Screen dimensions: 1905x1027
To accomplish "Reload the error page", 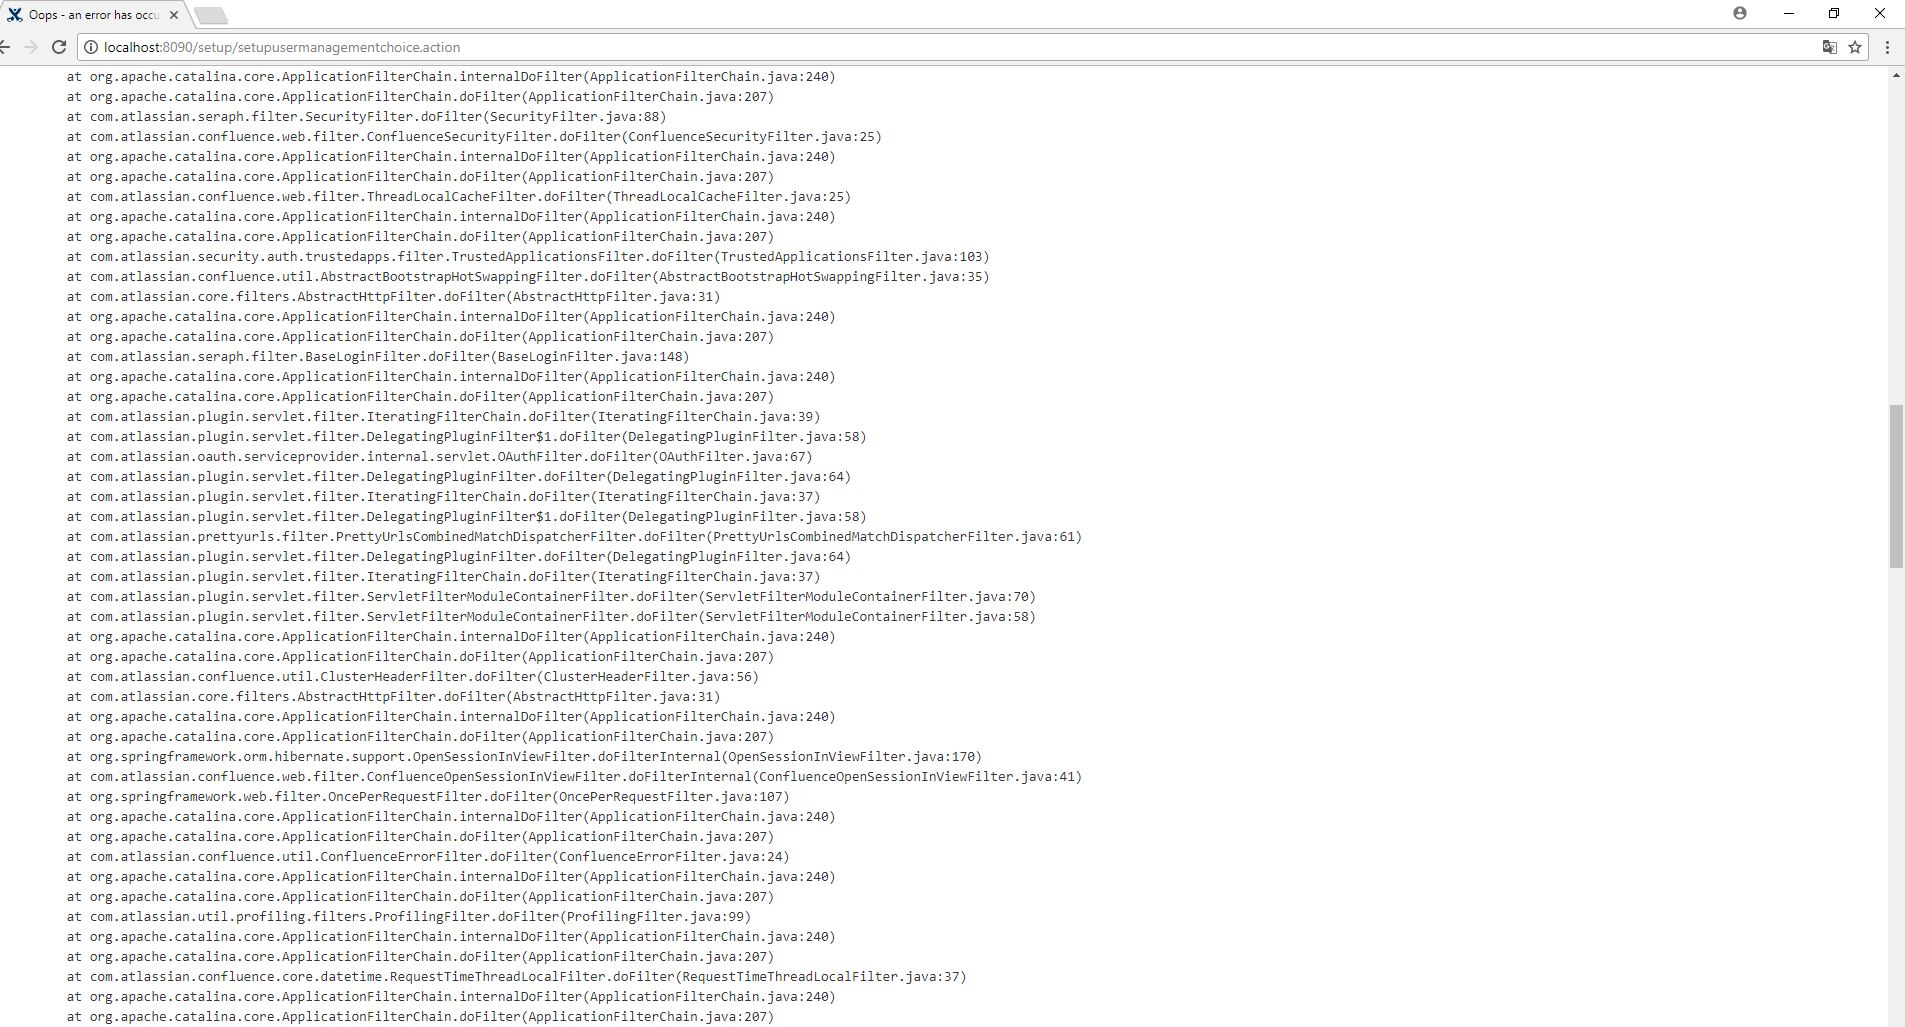I will (x=59, y=47).
